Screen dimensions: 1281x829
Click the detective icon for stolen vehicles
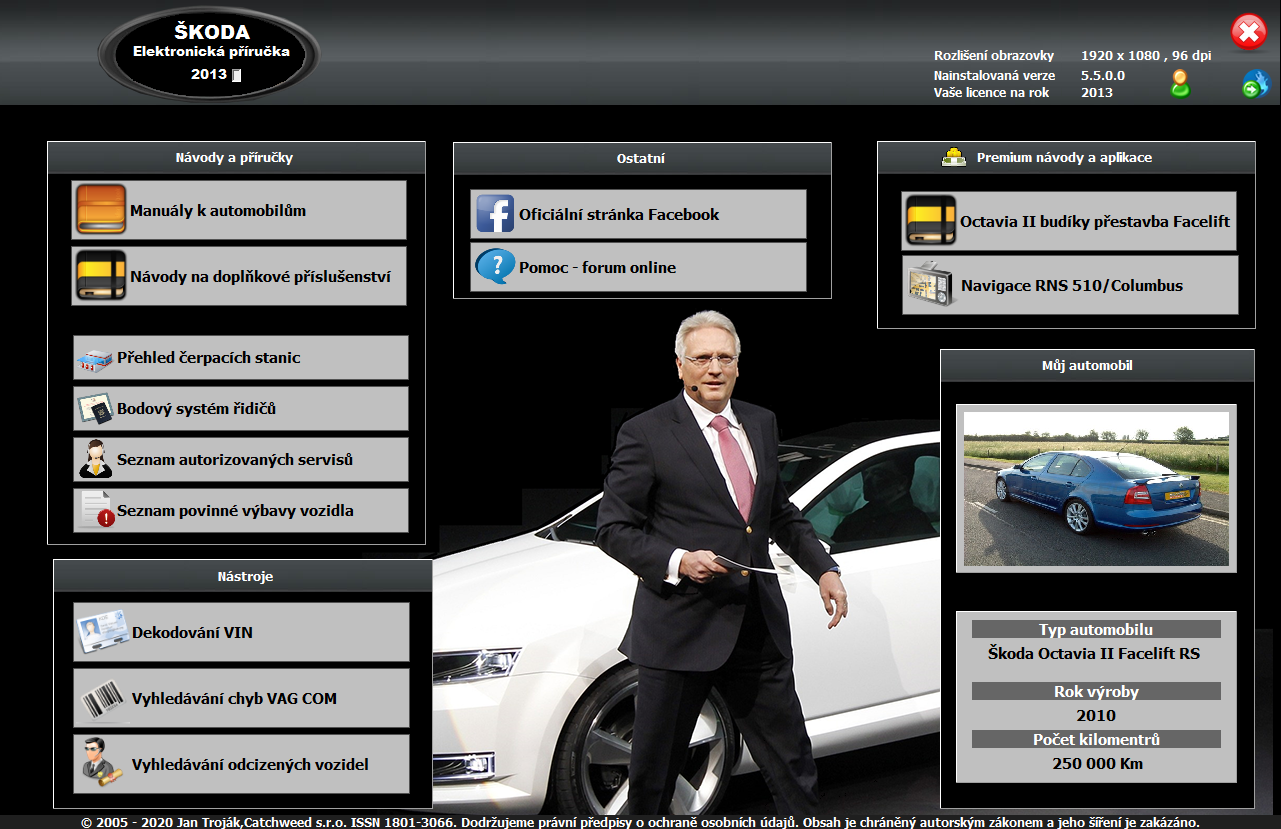click(102, 764)
